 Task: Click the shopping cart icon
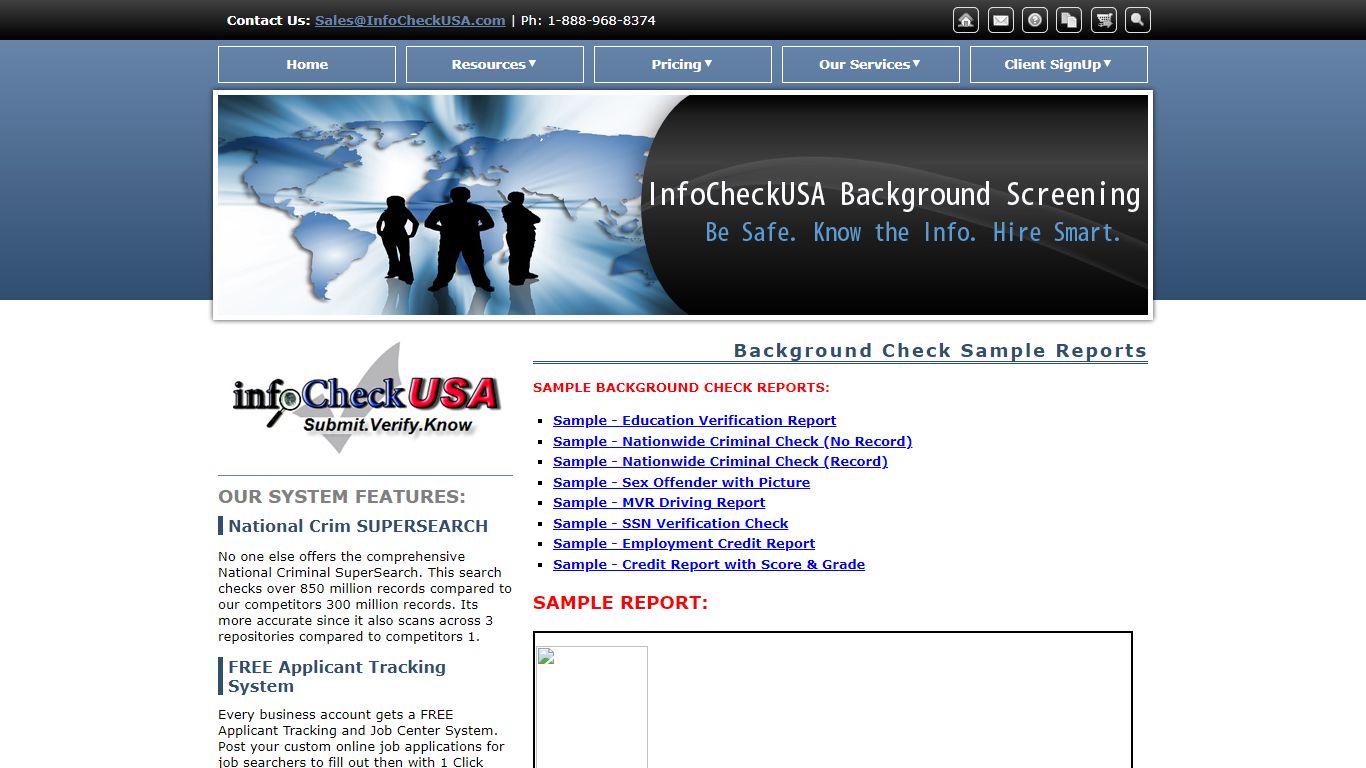[1104, 20]
